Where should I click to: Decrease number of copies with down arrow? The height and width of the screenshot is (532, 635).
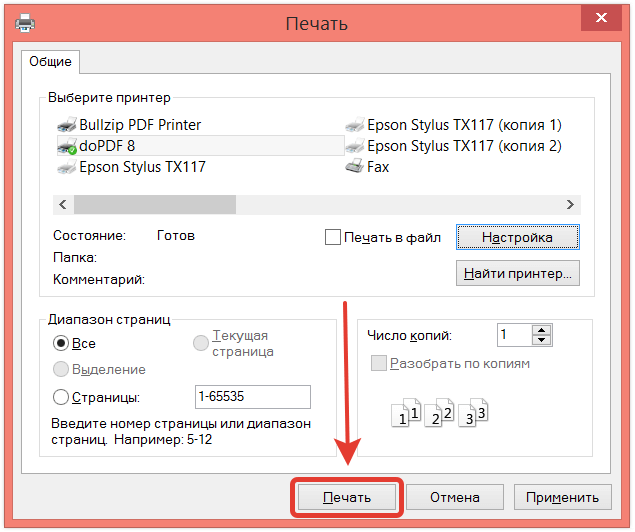coord(541,340)
